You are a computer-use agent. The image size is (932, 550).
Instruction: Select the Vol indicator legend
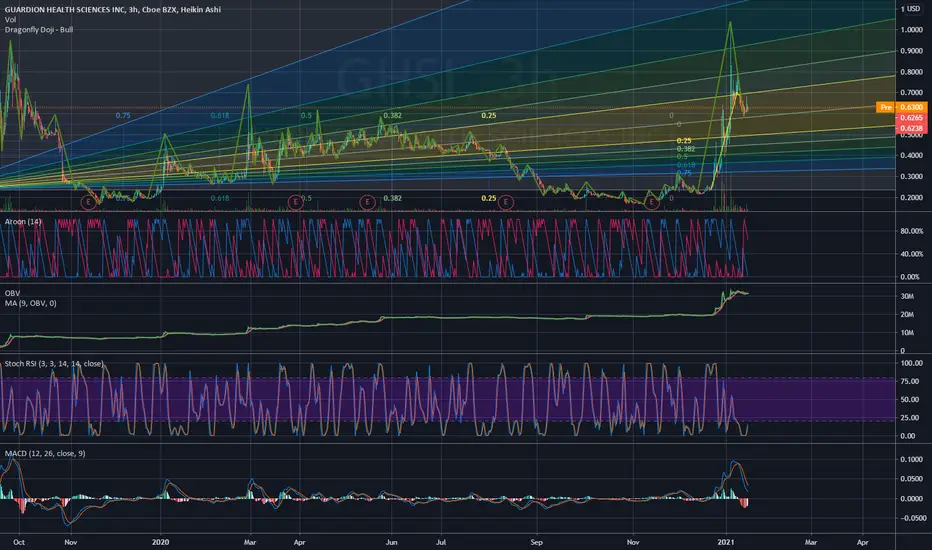click(11, 20)
